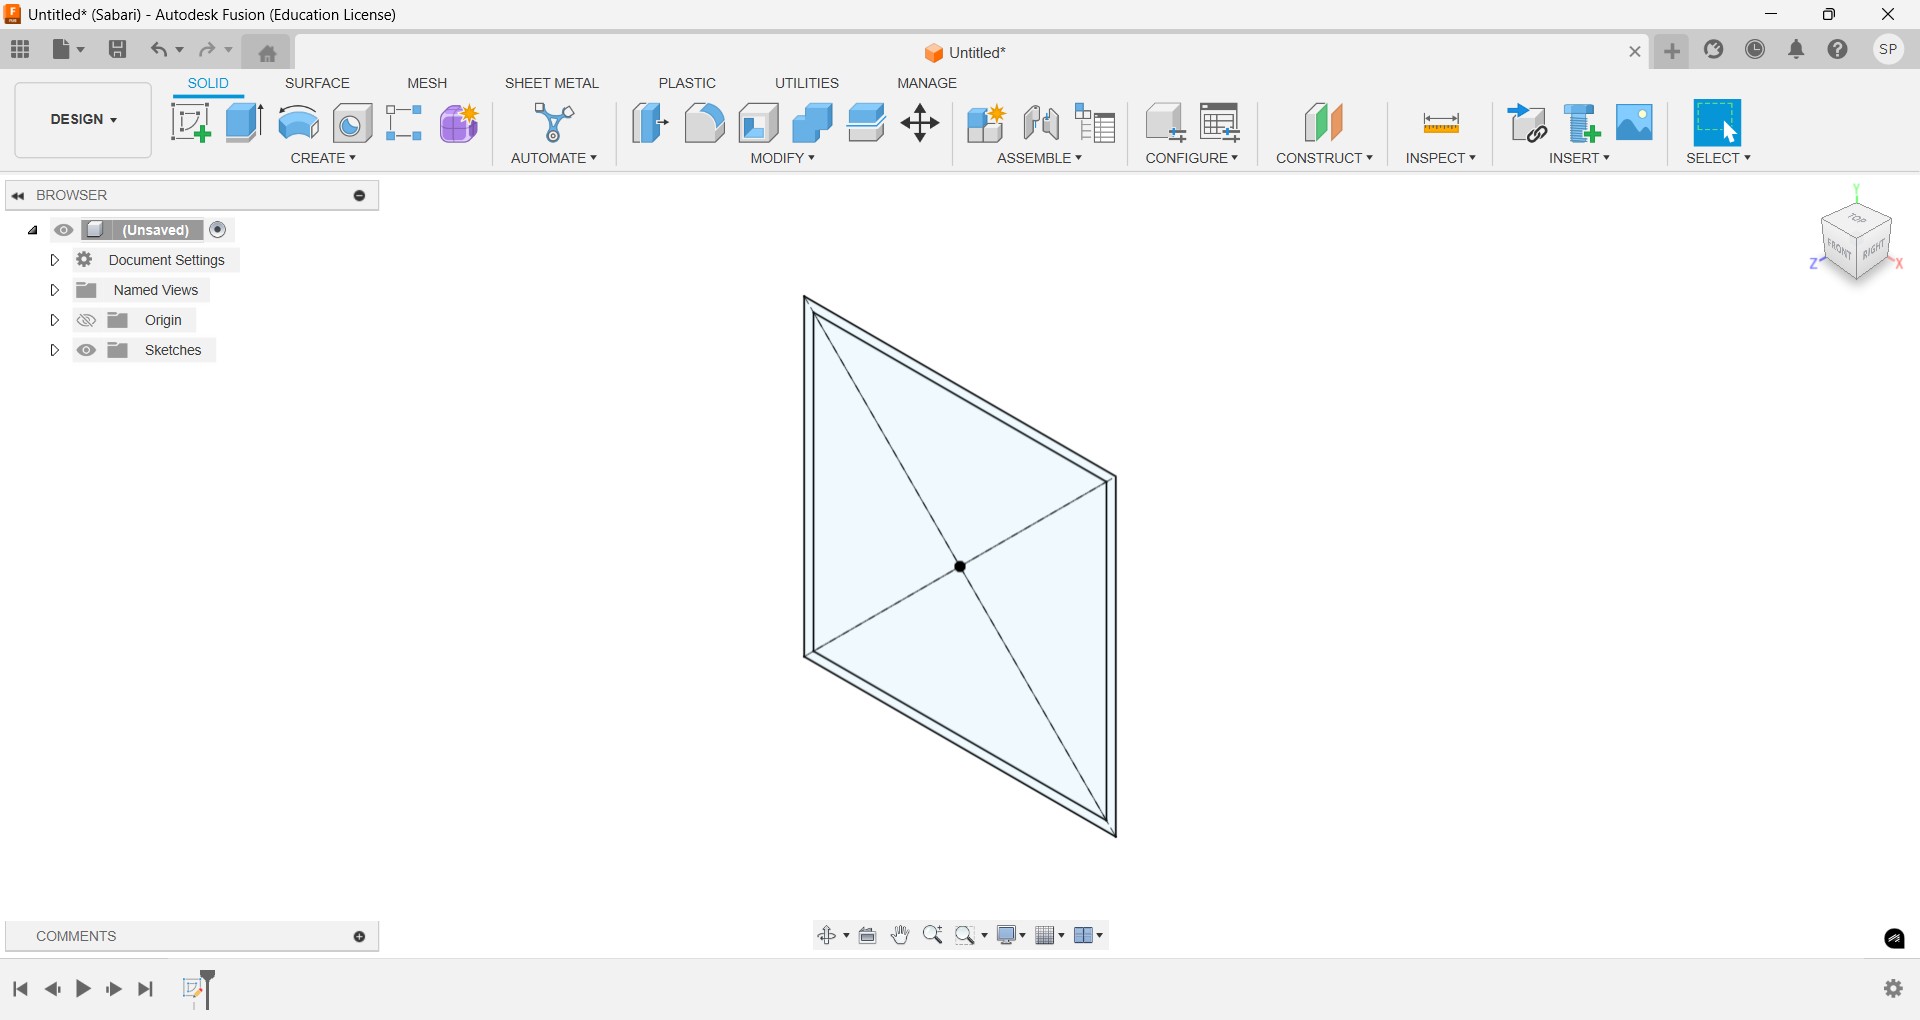This screenshot has width=1920, height=1020.
Task: Open the File menu dropdown
Action: coord(68,49)
